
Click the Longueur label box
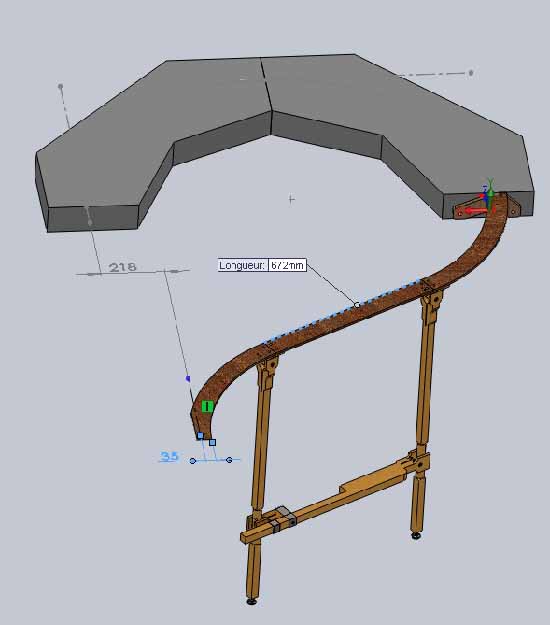tap(243, 265)
